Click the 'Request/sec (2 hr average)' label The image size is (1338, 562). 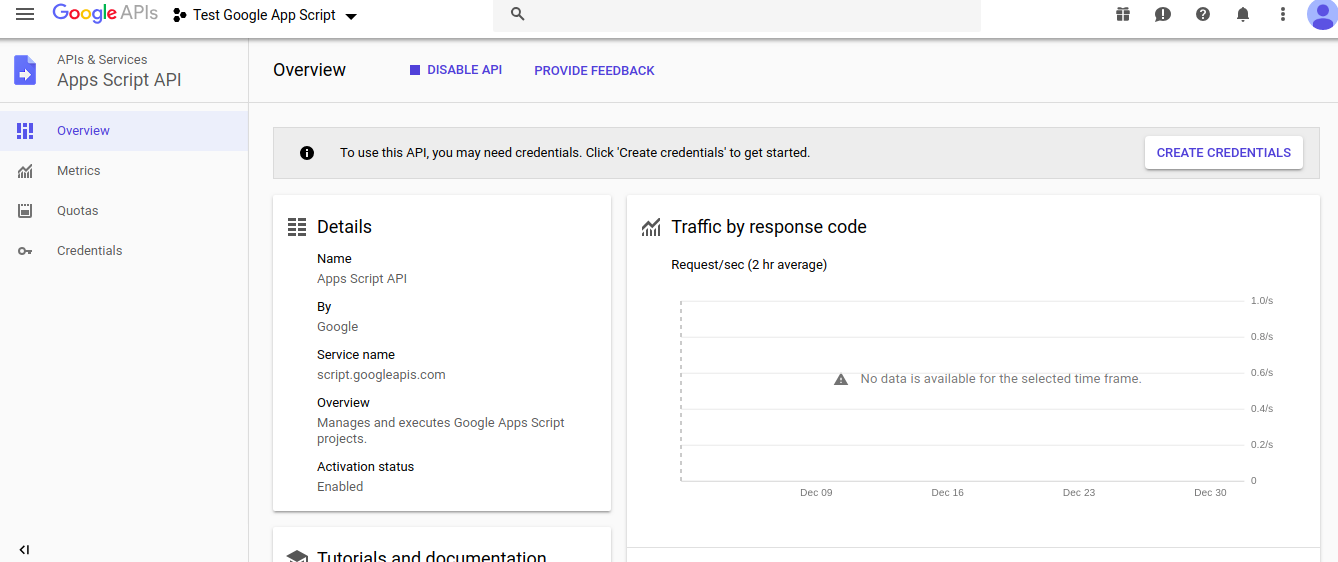[x=749, y=265]
